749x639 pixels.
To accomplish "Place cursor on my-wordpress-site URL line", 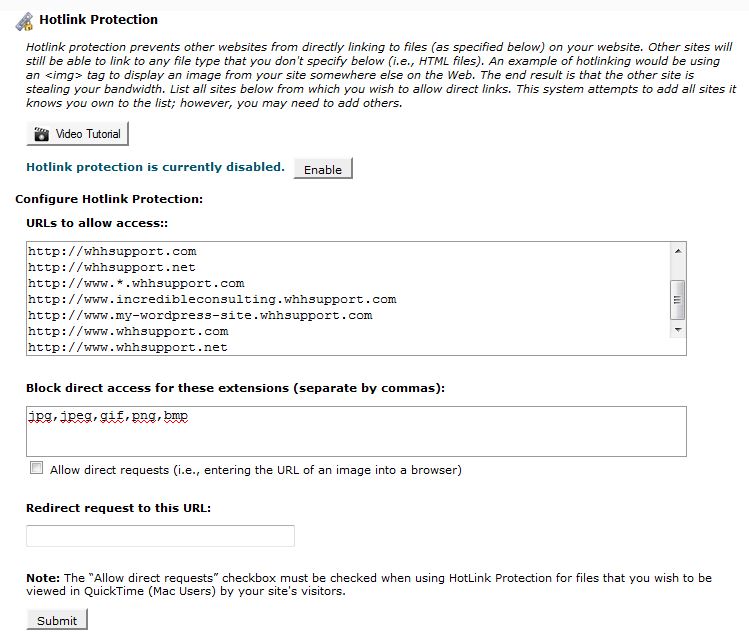I will 200,315.
